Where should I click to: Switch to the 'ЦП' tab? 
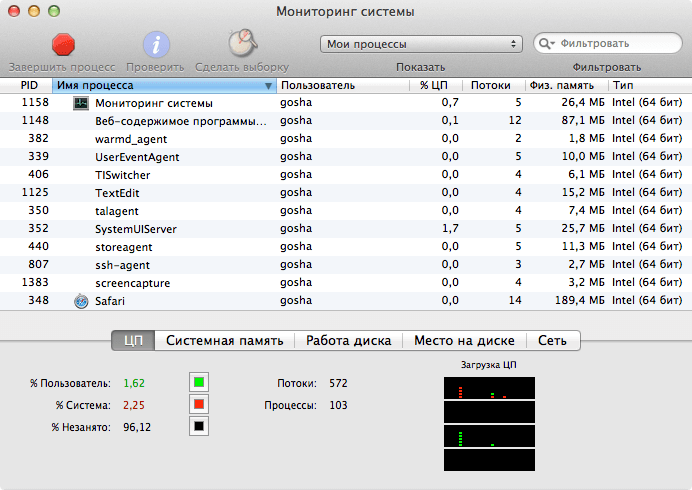[133, 340]
